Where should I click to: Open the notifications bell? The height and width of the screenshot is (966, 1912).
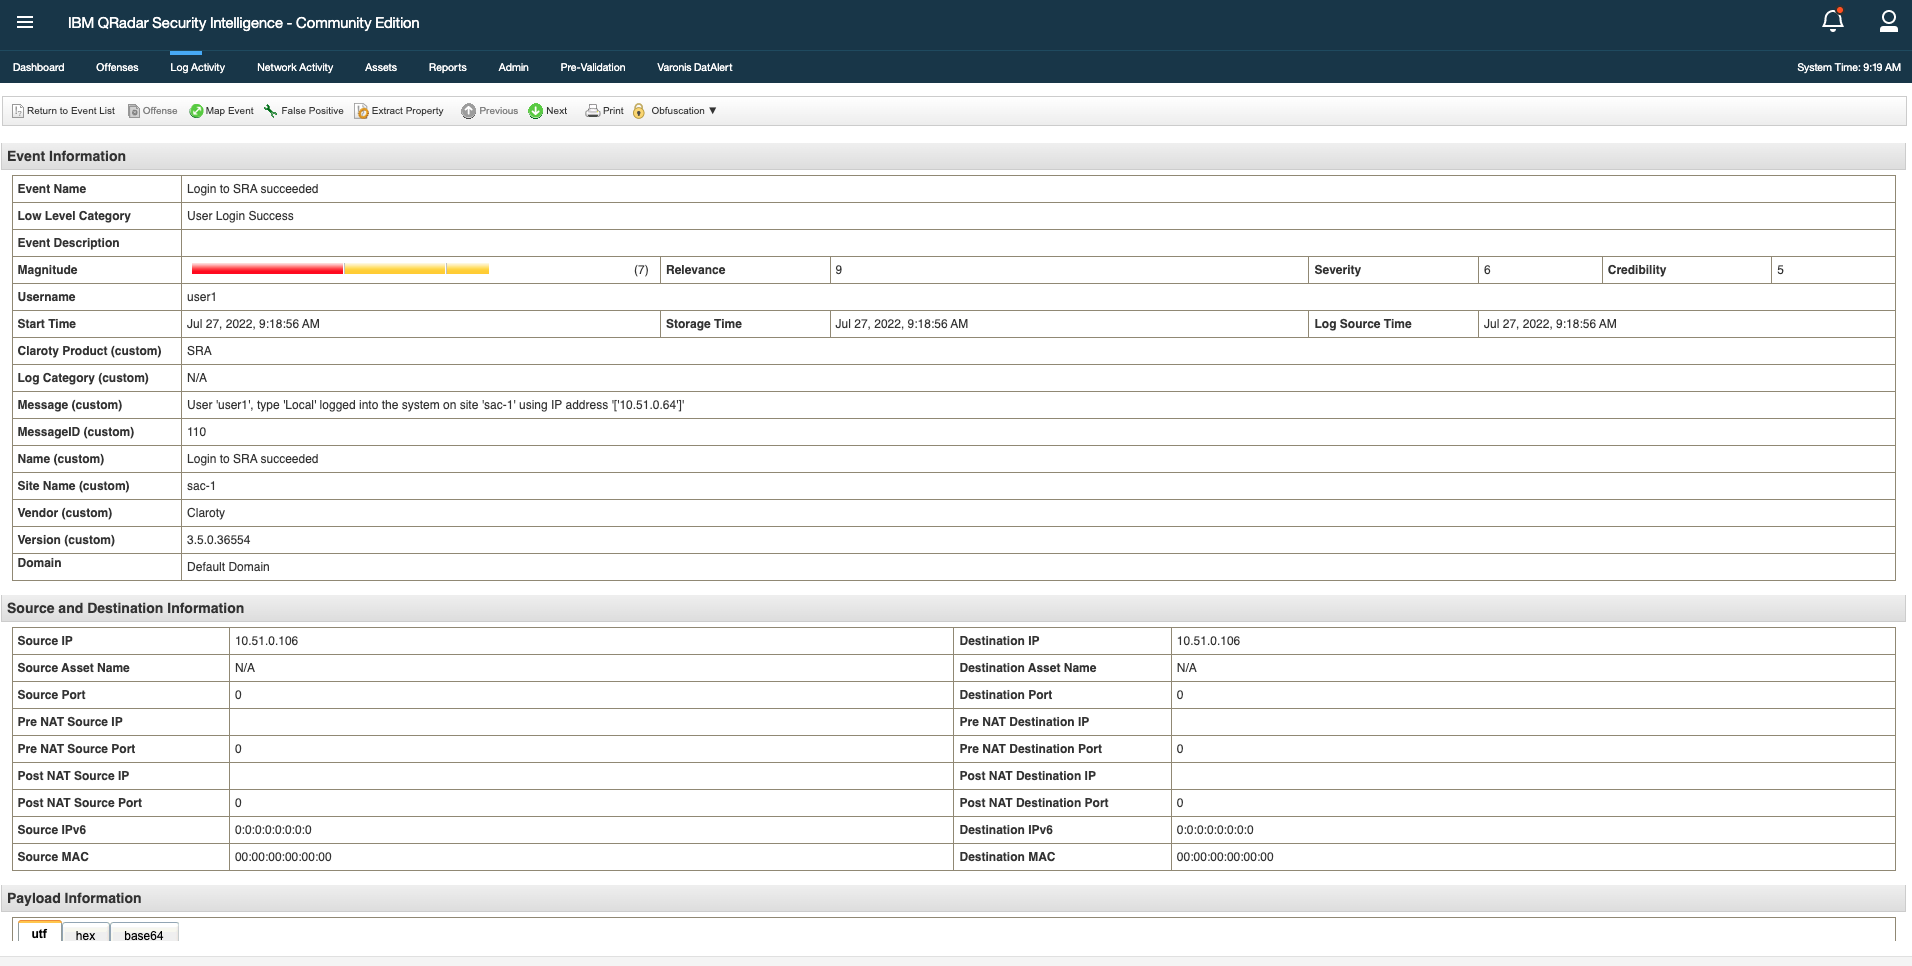click(1832, 21)
